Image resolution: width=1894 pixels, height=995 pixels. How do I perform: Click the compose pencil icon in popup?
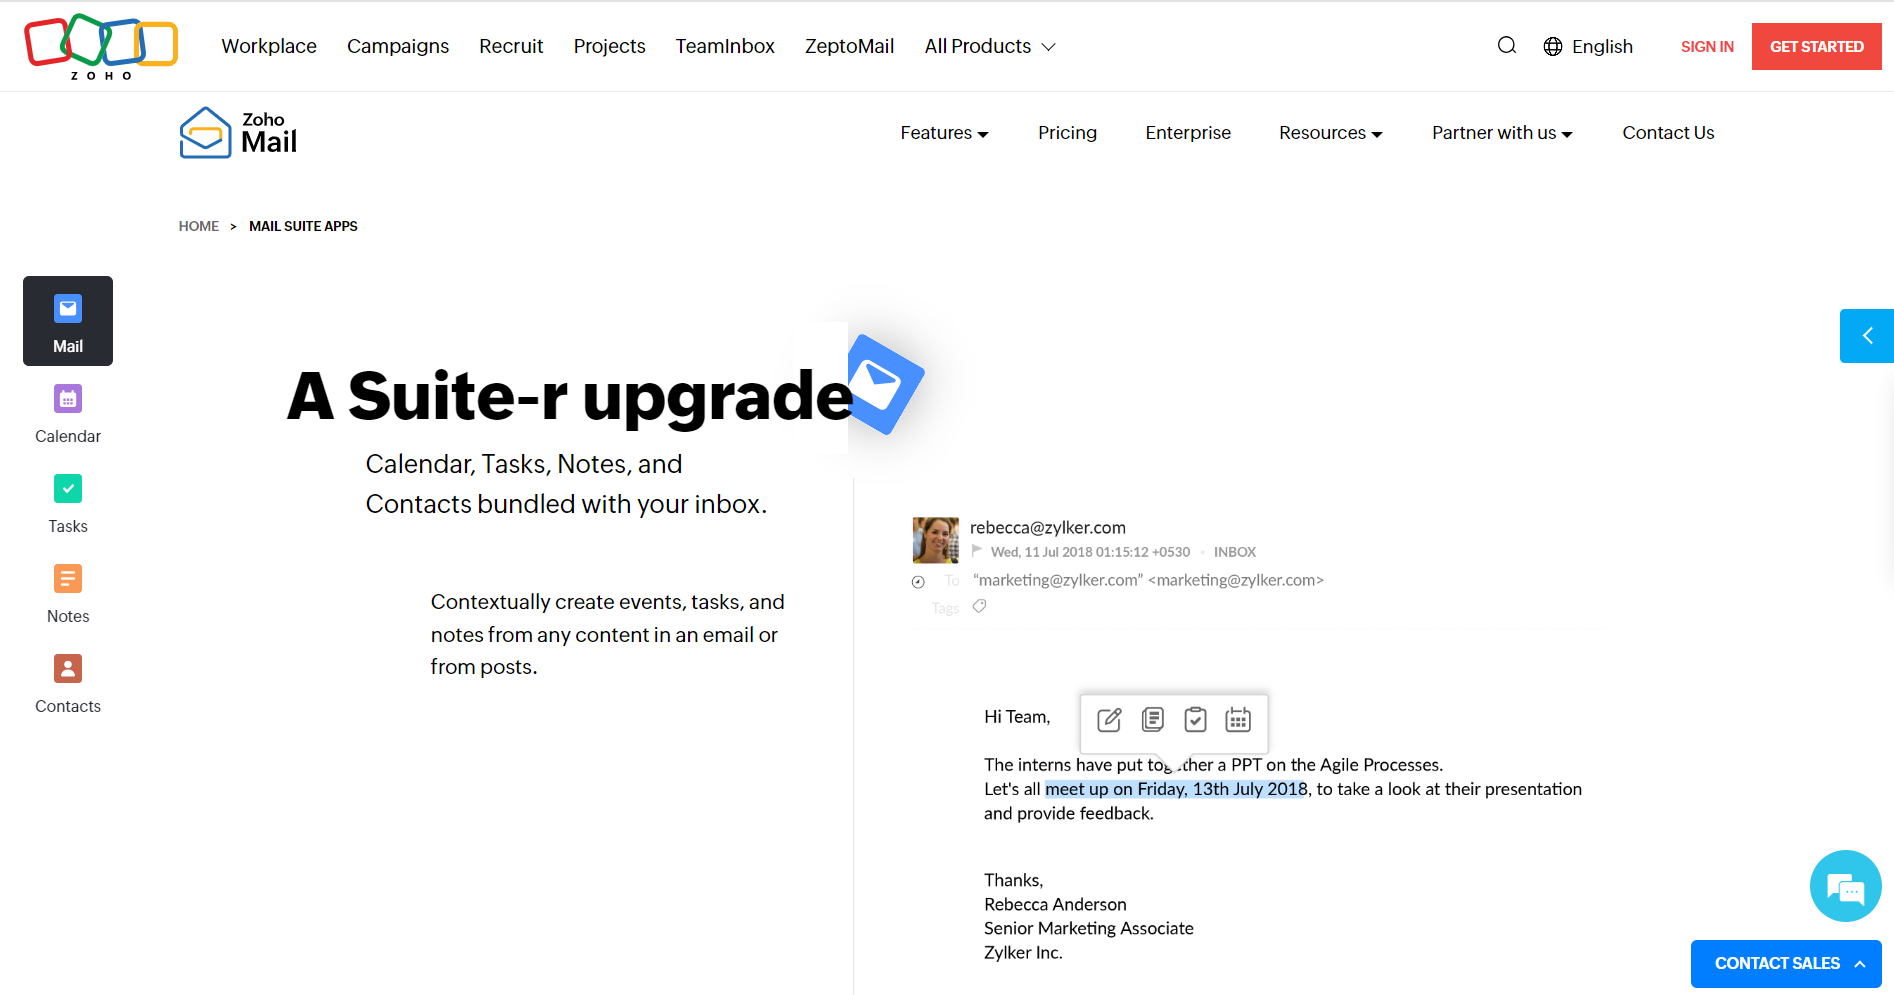click(x=1109, y=720)
